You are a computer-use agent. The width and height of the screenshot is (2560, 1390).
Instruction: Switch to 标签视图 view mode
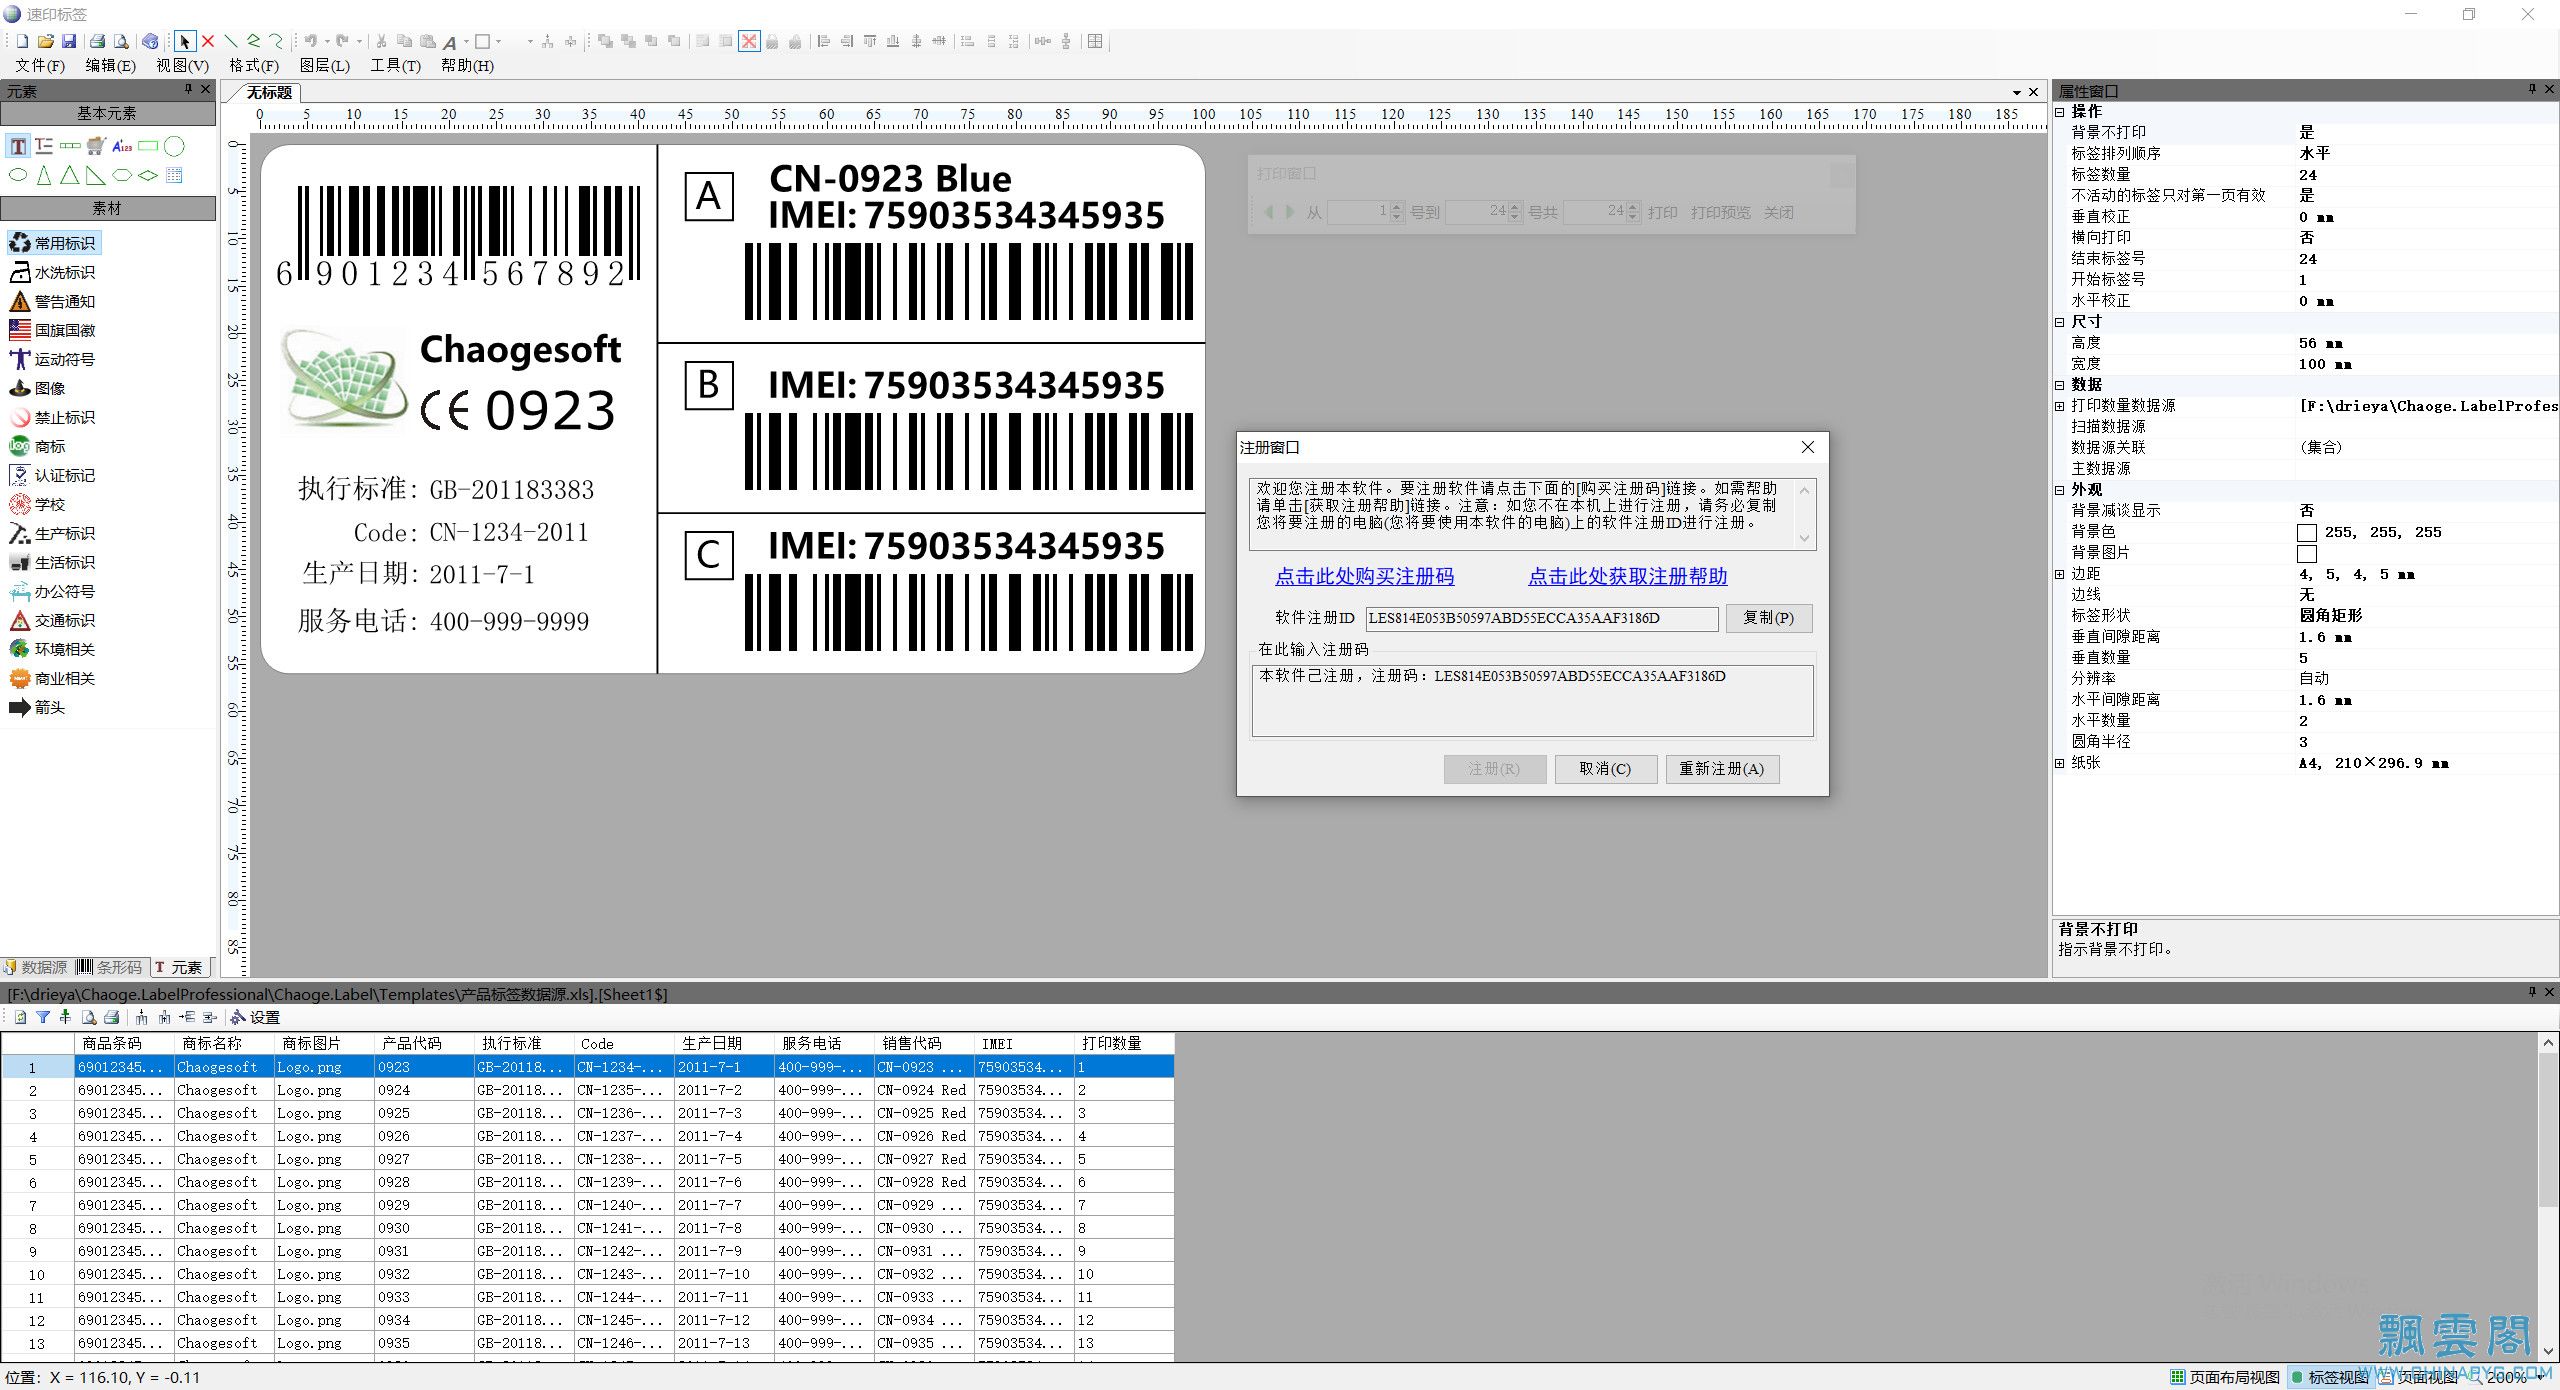2331,1377
